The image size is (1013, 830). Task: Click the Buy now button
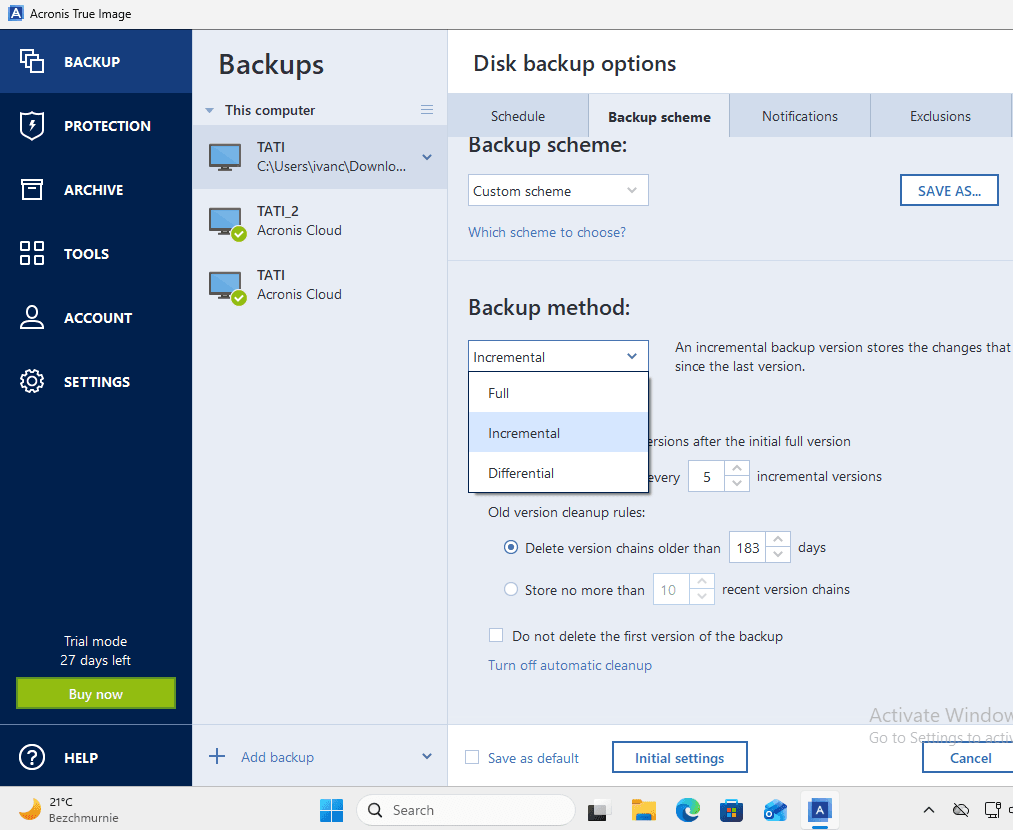coord(96,693)
